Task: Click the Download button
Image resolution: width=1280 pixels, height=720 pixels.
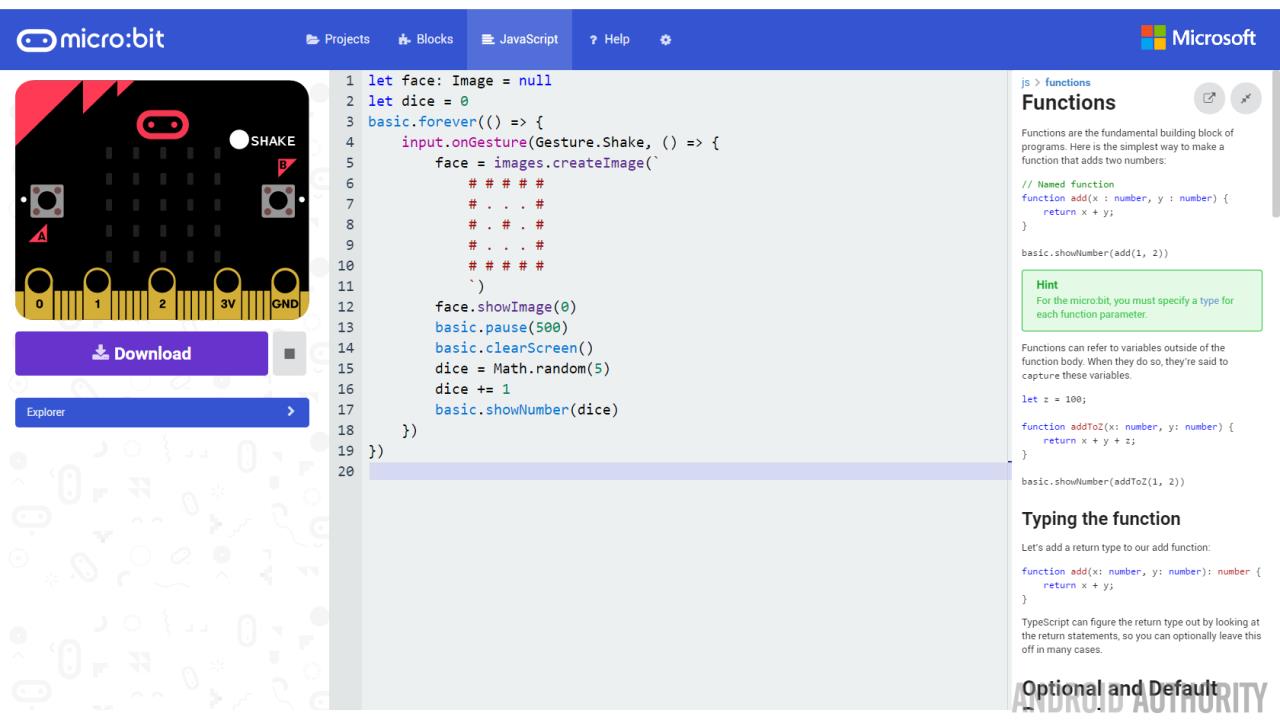Action: tap(141, 354)
